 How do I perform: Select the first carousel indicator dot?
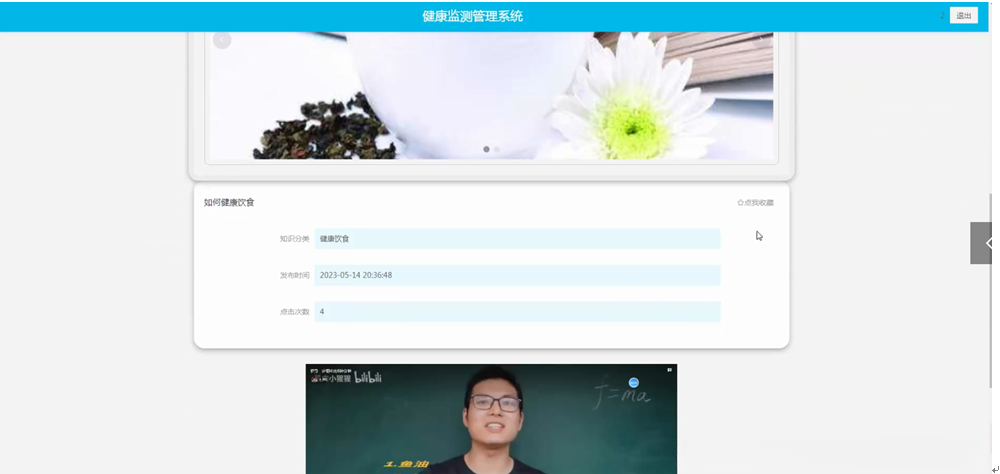(x=487, y=149)
